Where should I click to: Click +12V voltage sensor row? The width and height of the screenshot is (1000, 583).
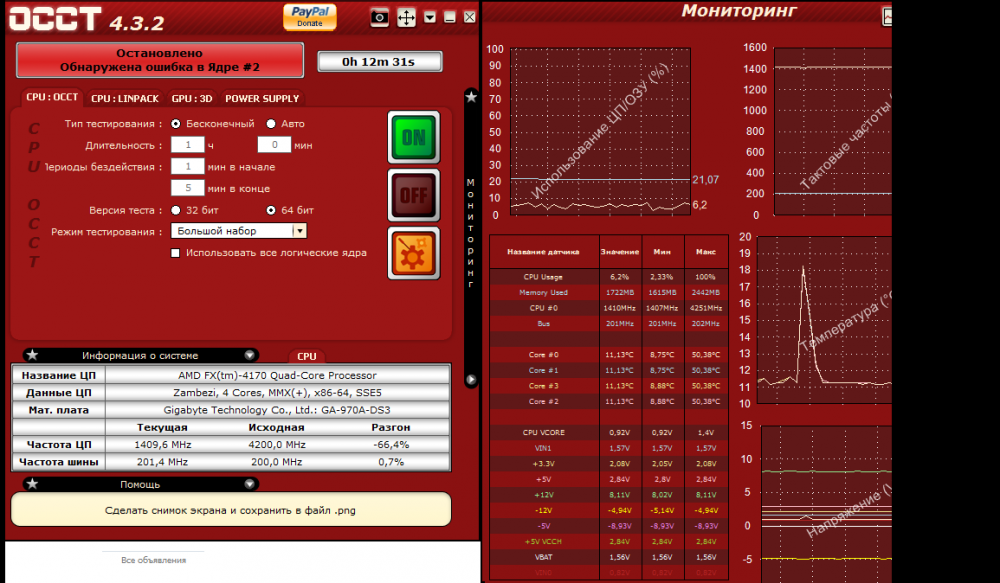pyautogui.click(x=608, y=494)
